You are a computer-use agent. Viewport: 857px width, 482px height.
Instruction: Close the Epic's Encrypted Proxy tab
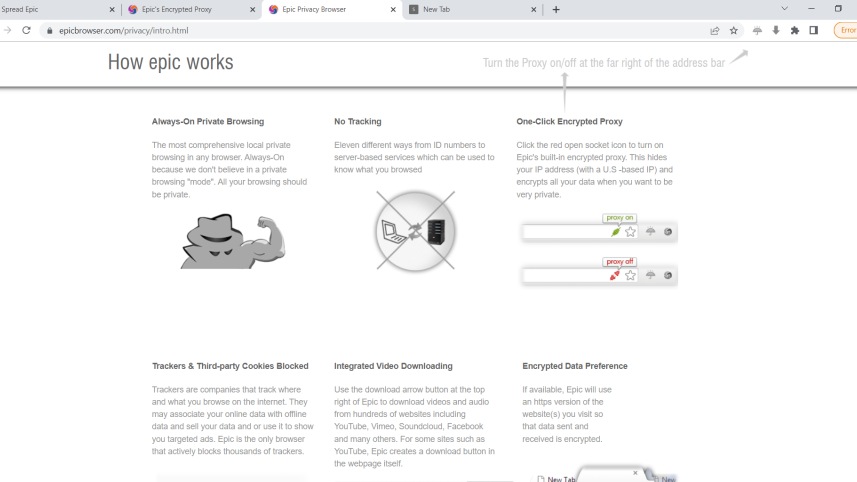click(252, 10)
